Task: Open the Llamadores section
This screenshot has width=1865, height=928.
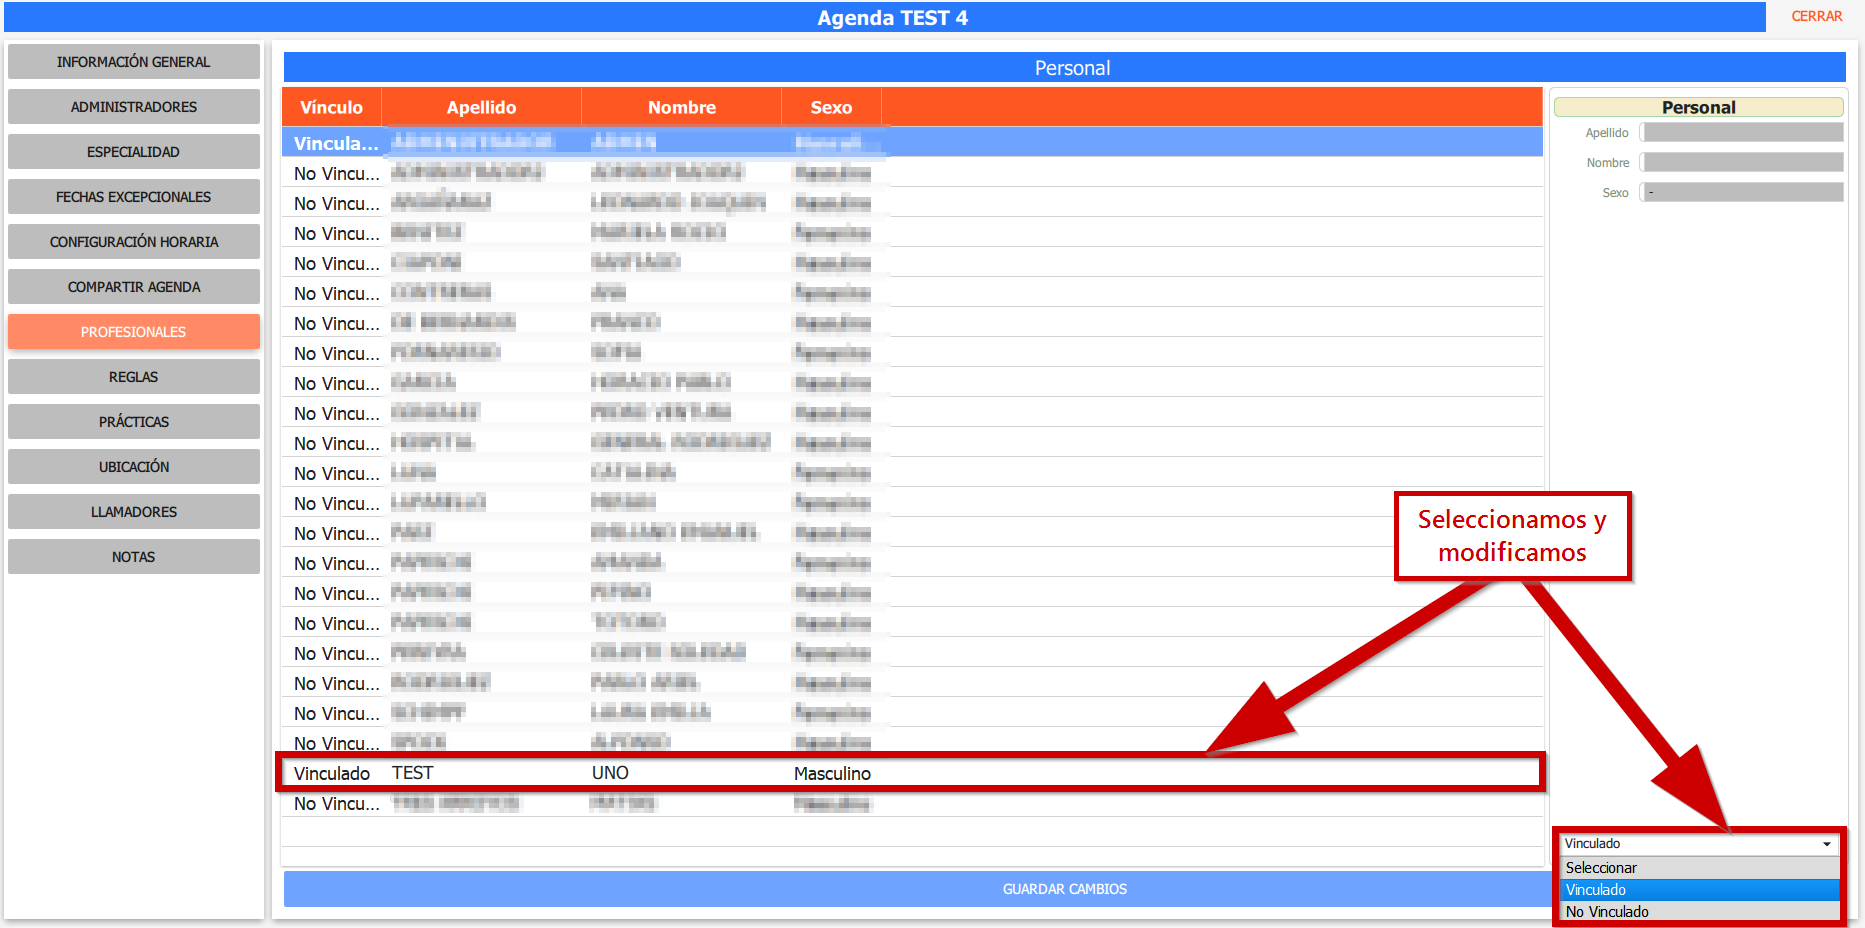Action: (133, 512)
